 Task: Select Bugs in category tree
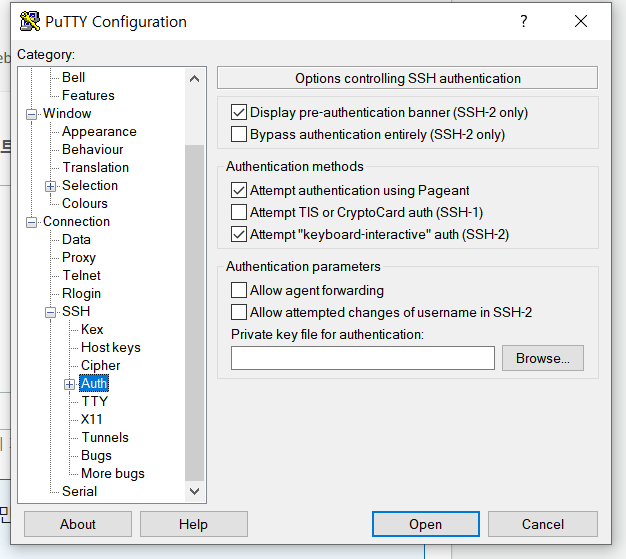[x=96, y=455]
